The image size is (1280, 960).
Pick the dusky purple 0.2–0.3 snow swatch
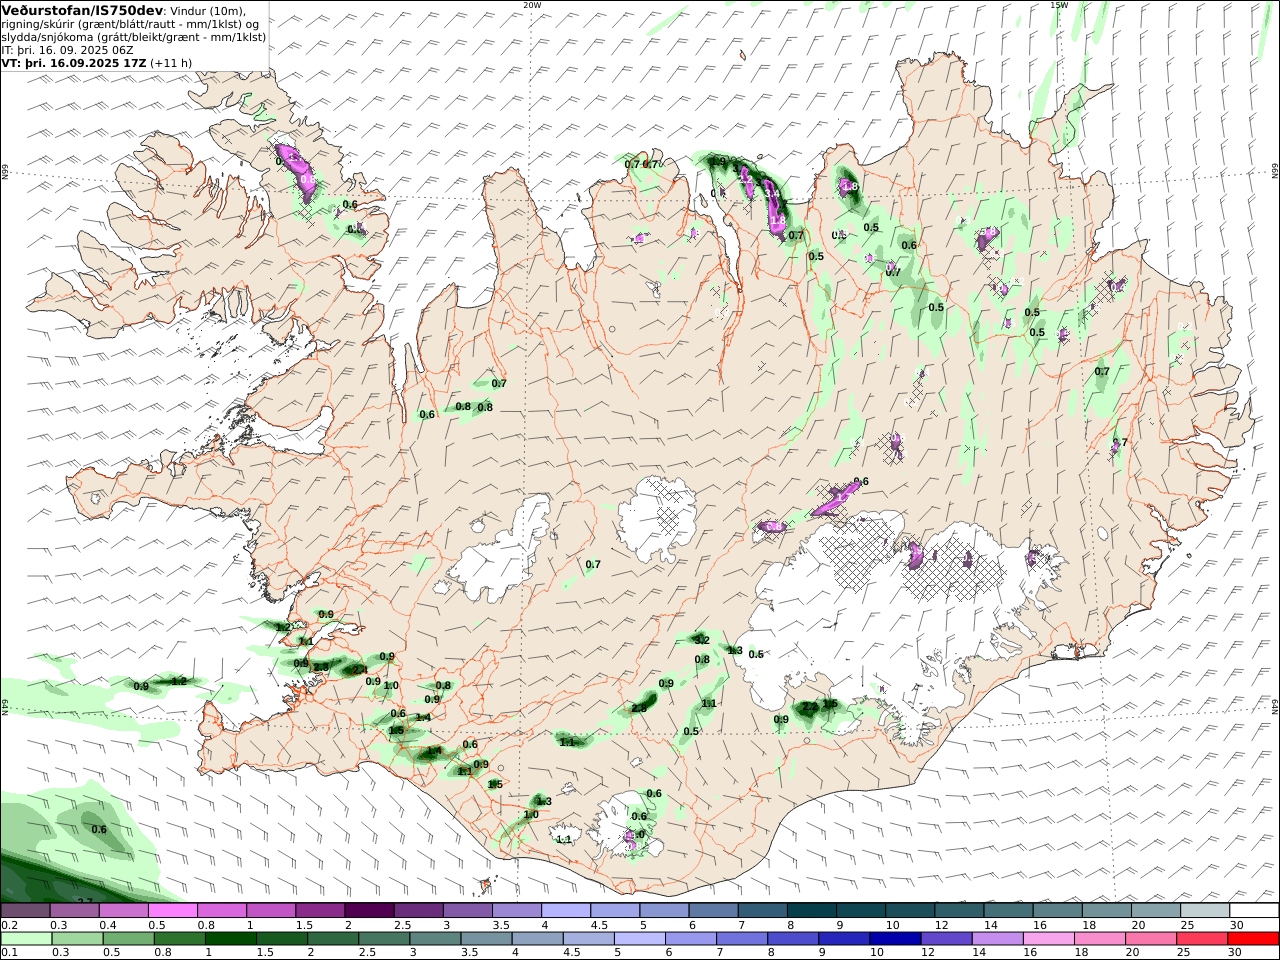26,910
